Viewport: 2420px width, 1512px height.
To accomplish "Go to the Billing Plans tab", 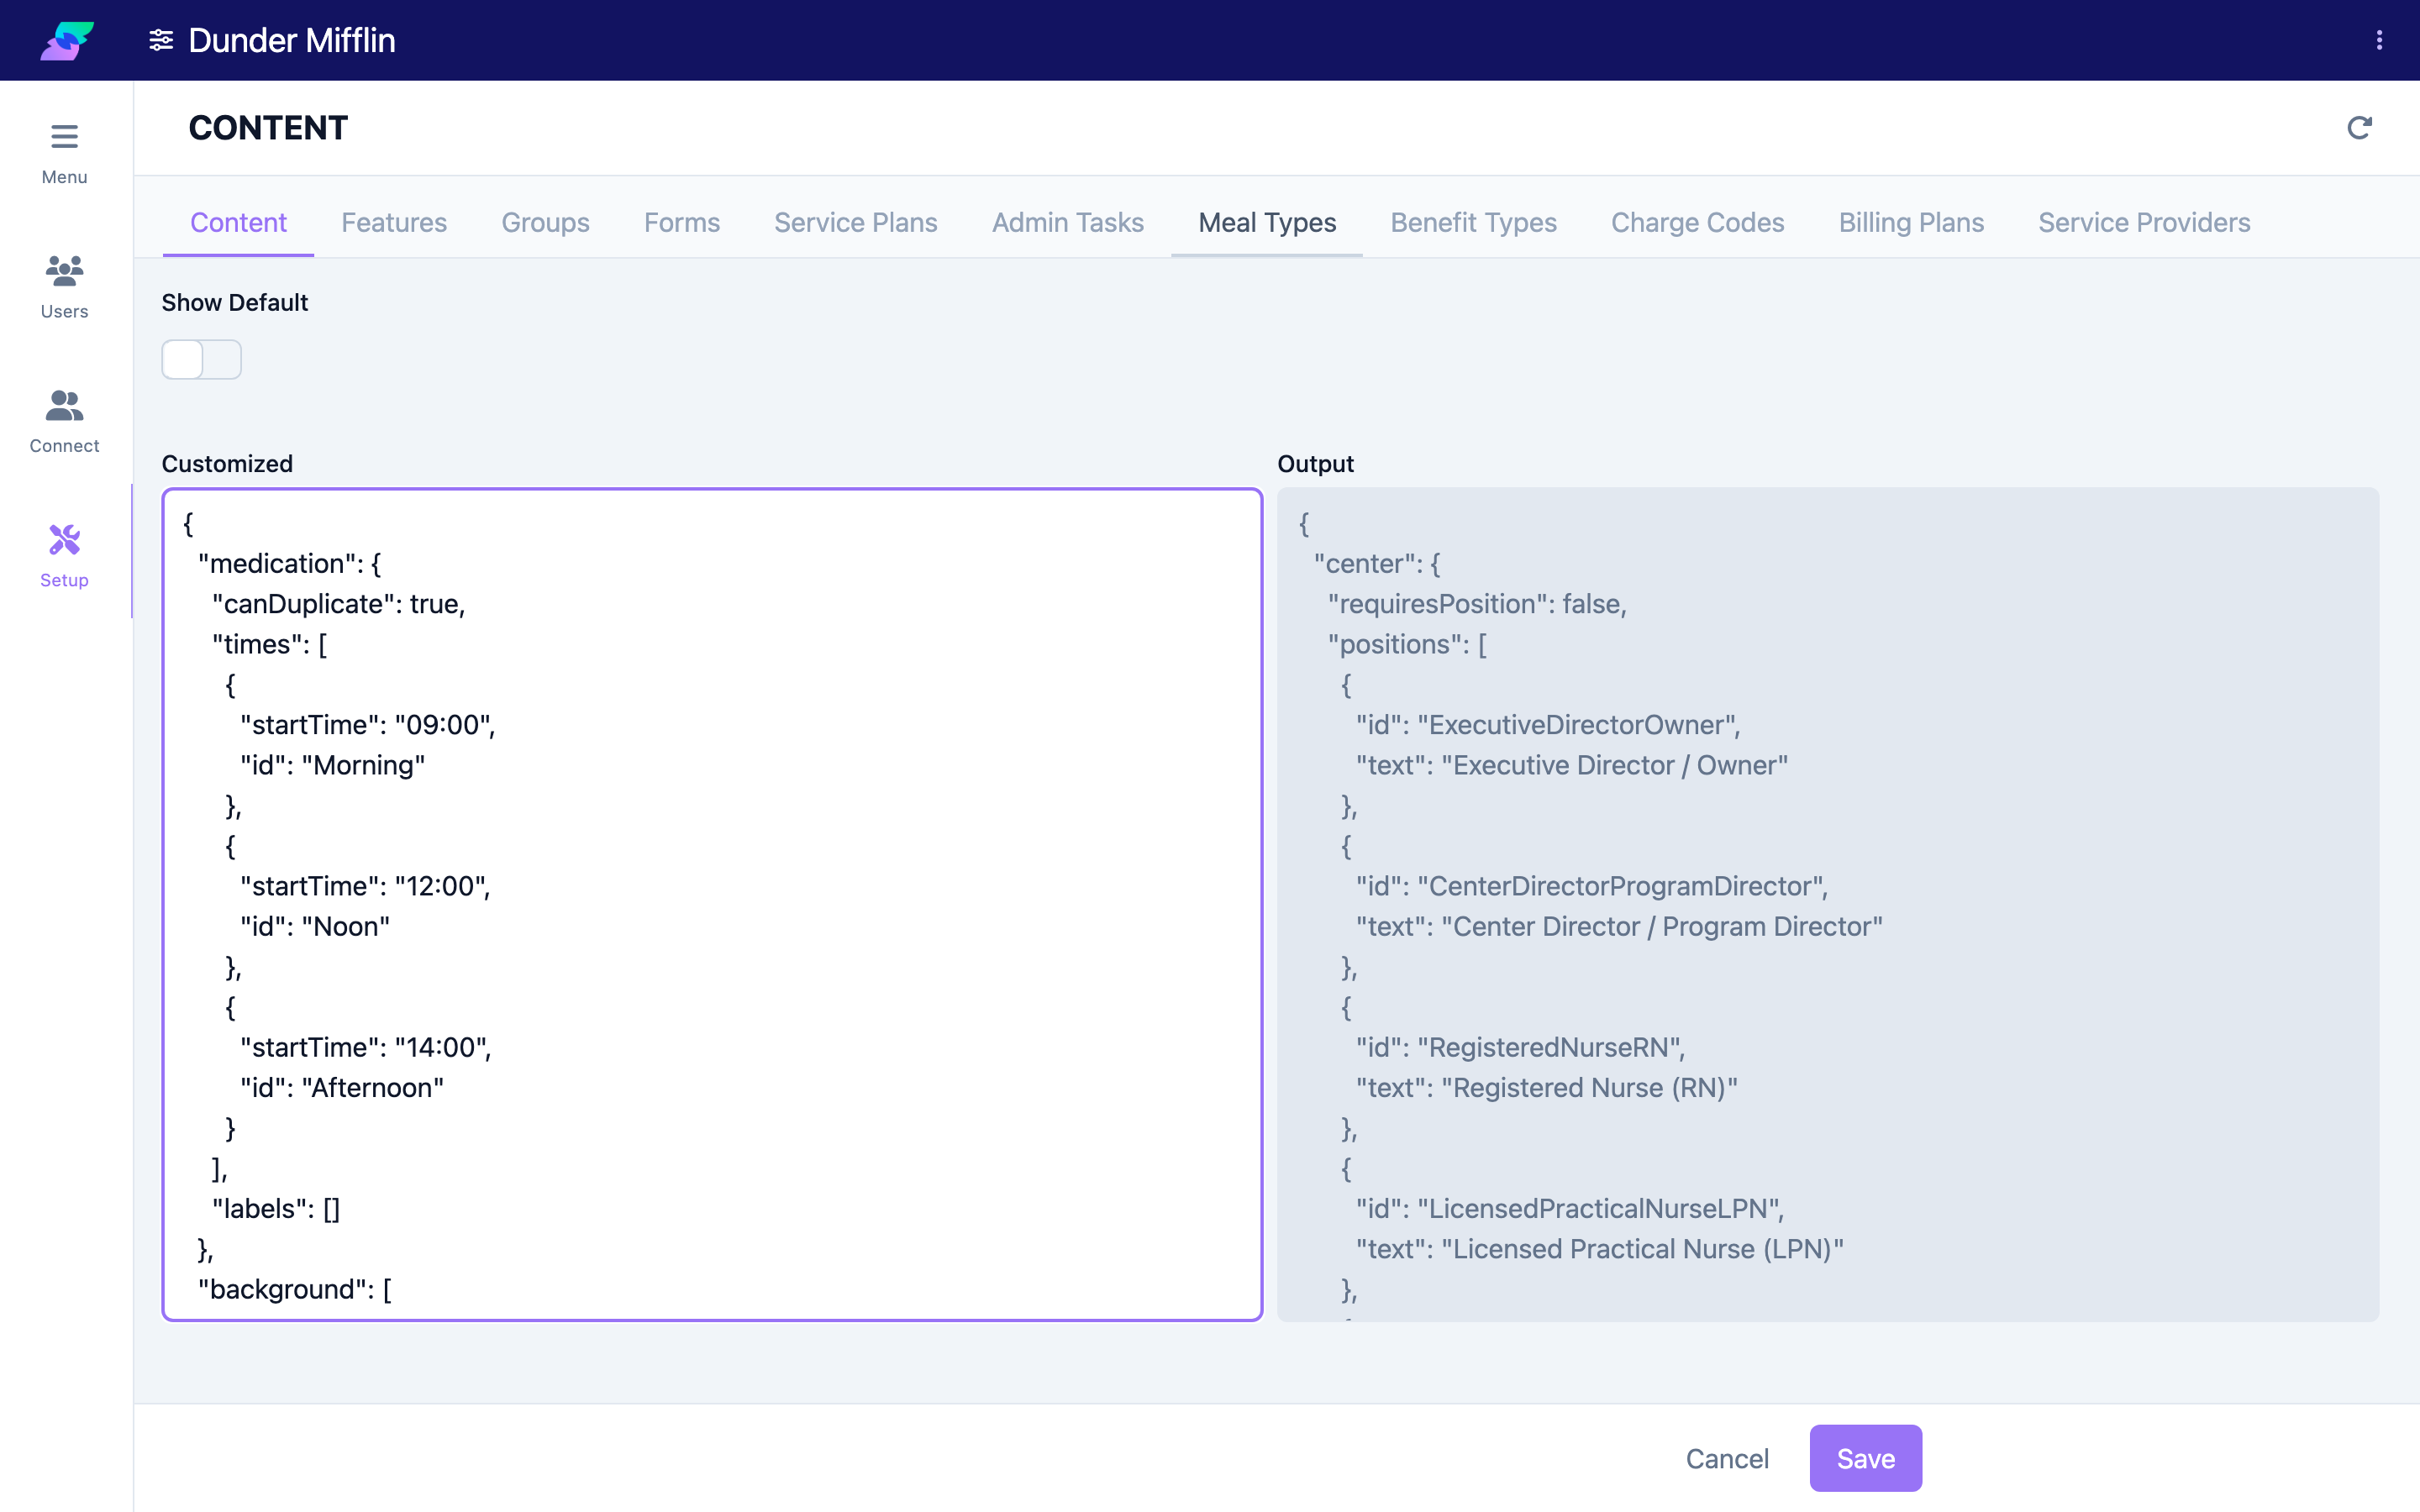I will [1911, 222].
